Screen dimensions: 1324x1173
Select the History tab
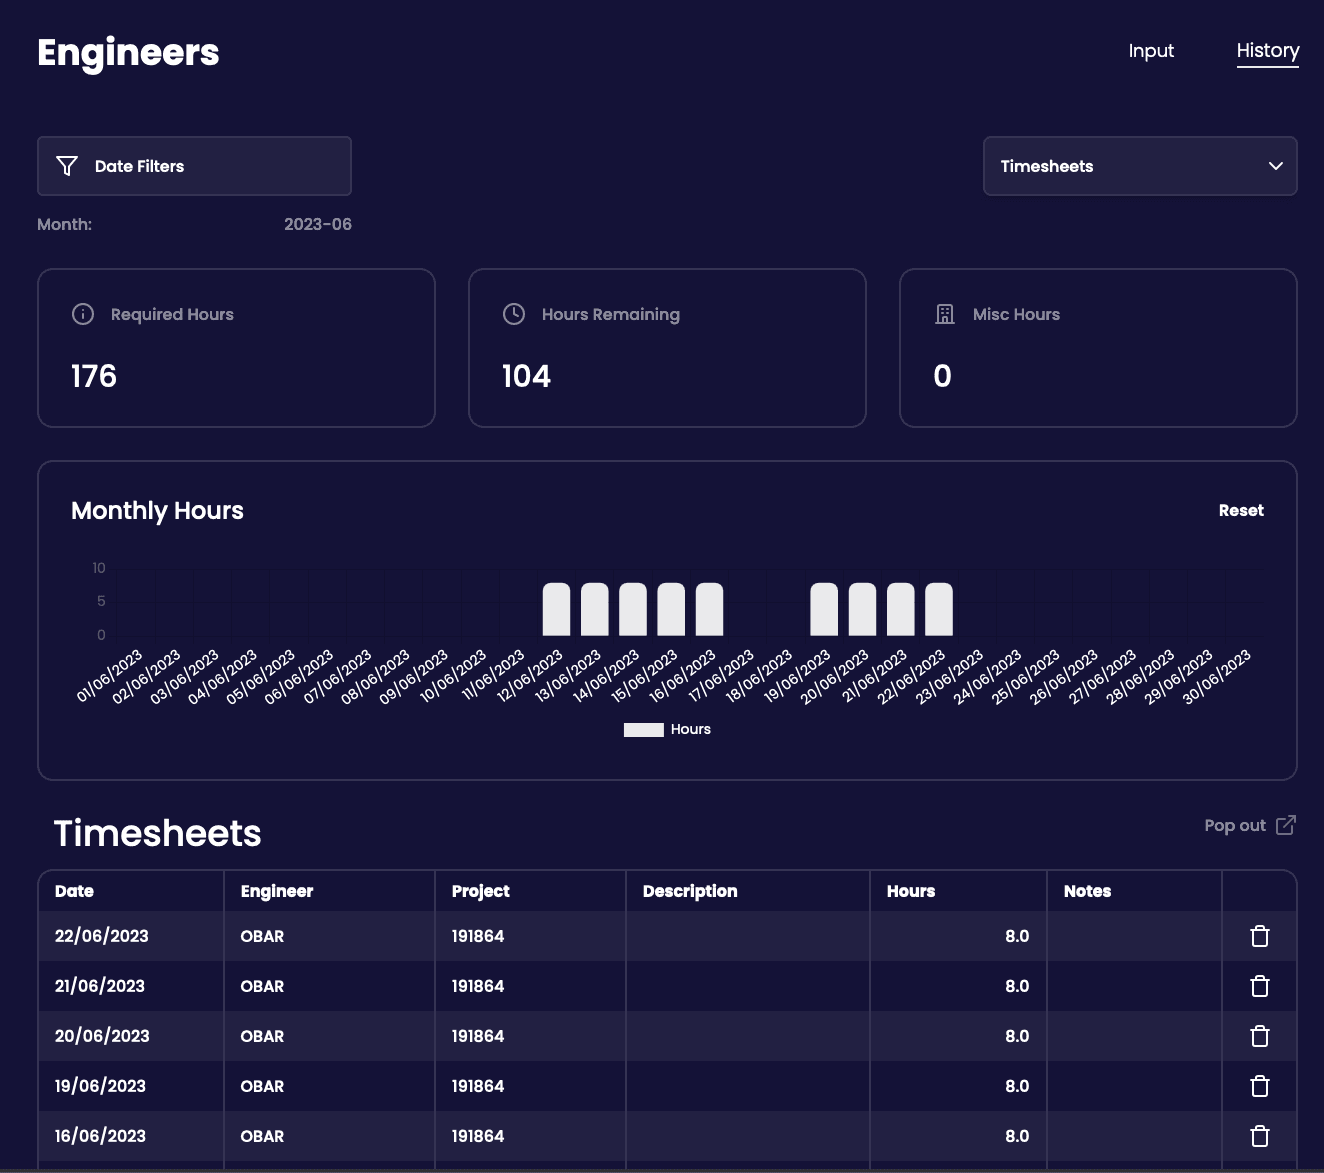(x=1267, y=51)
